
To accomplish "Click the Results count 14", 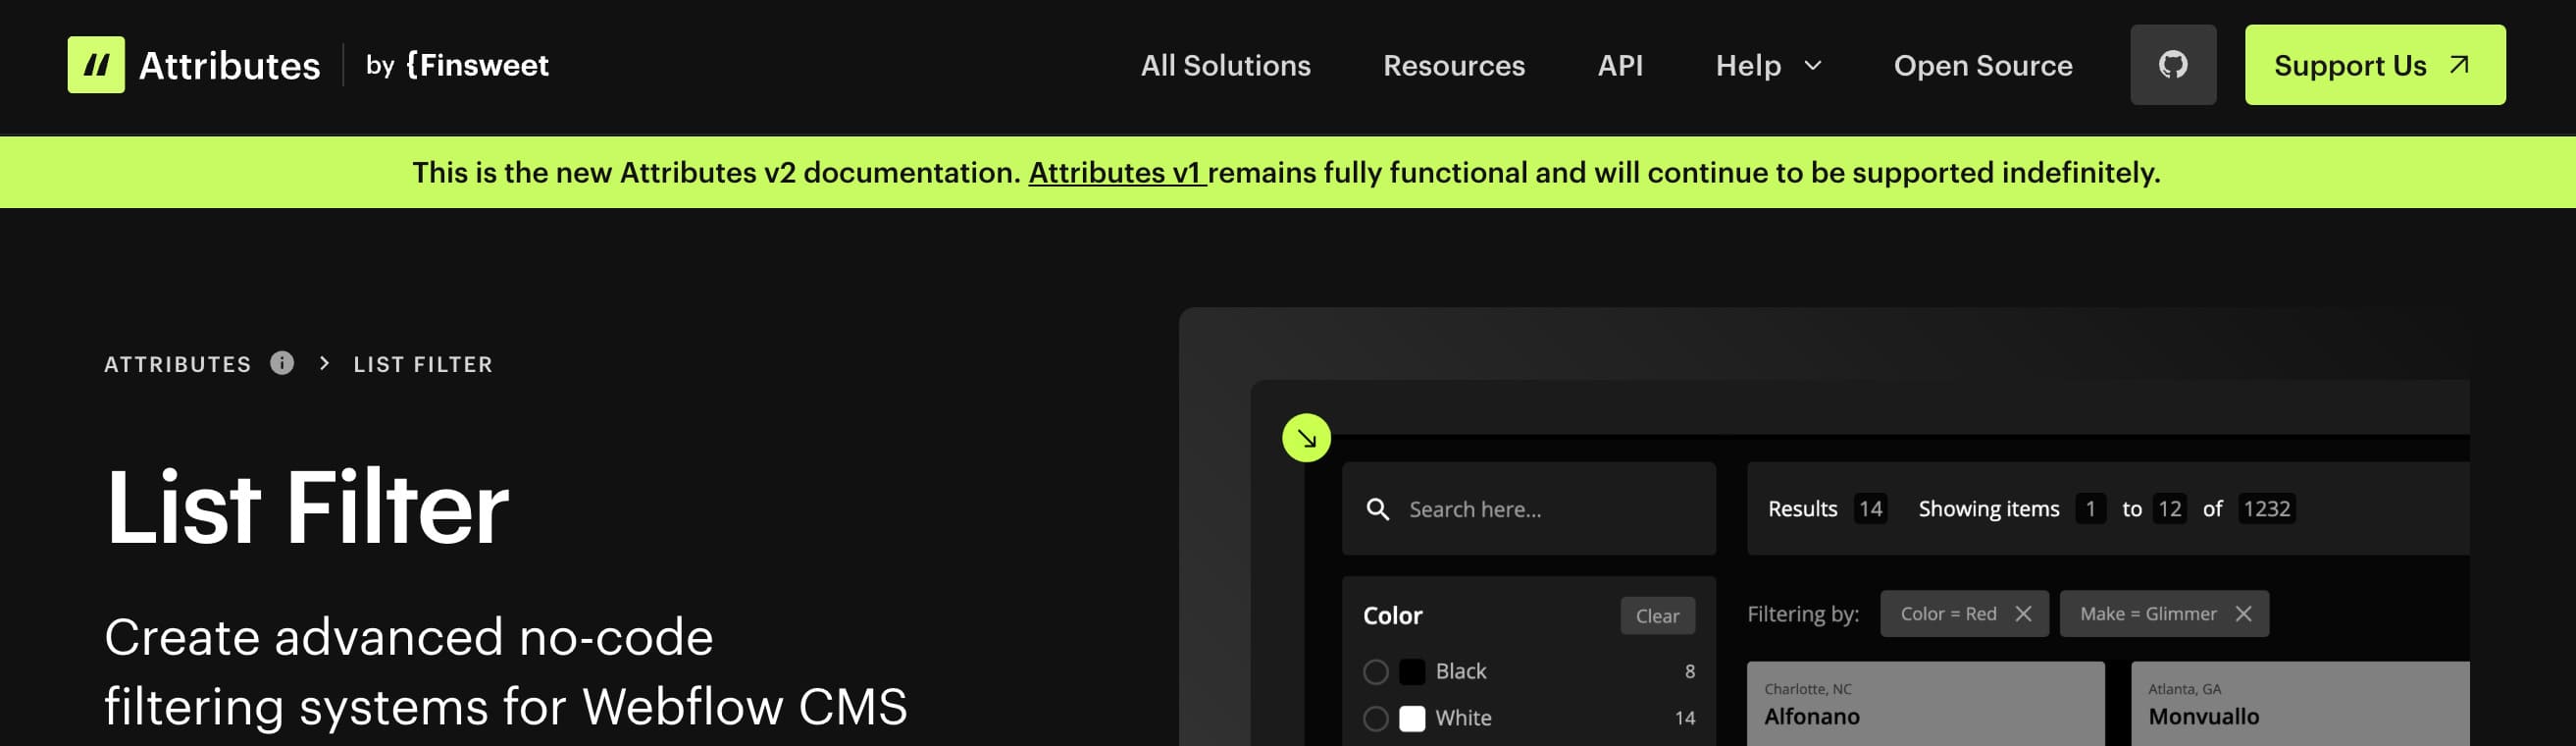I will 1870,509.
